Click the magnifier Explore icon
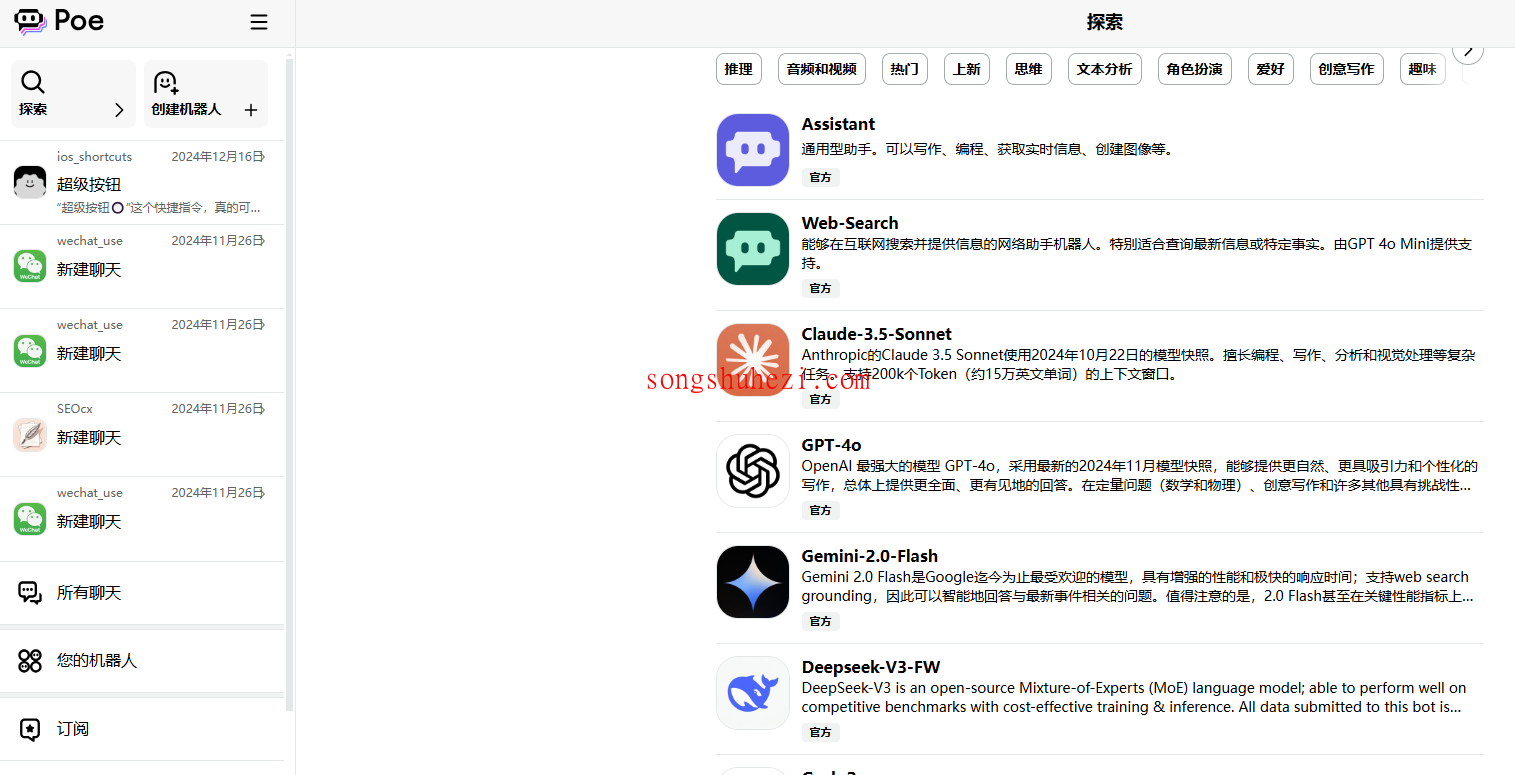The width and height of the screenshot is (1515, 775). (32, 82)
